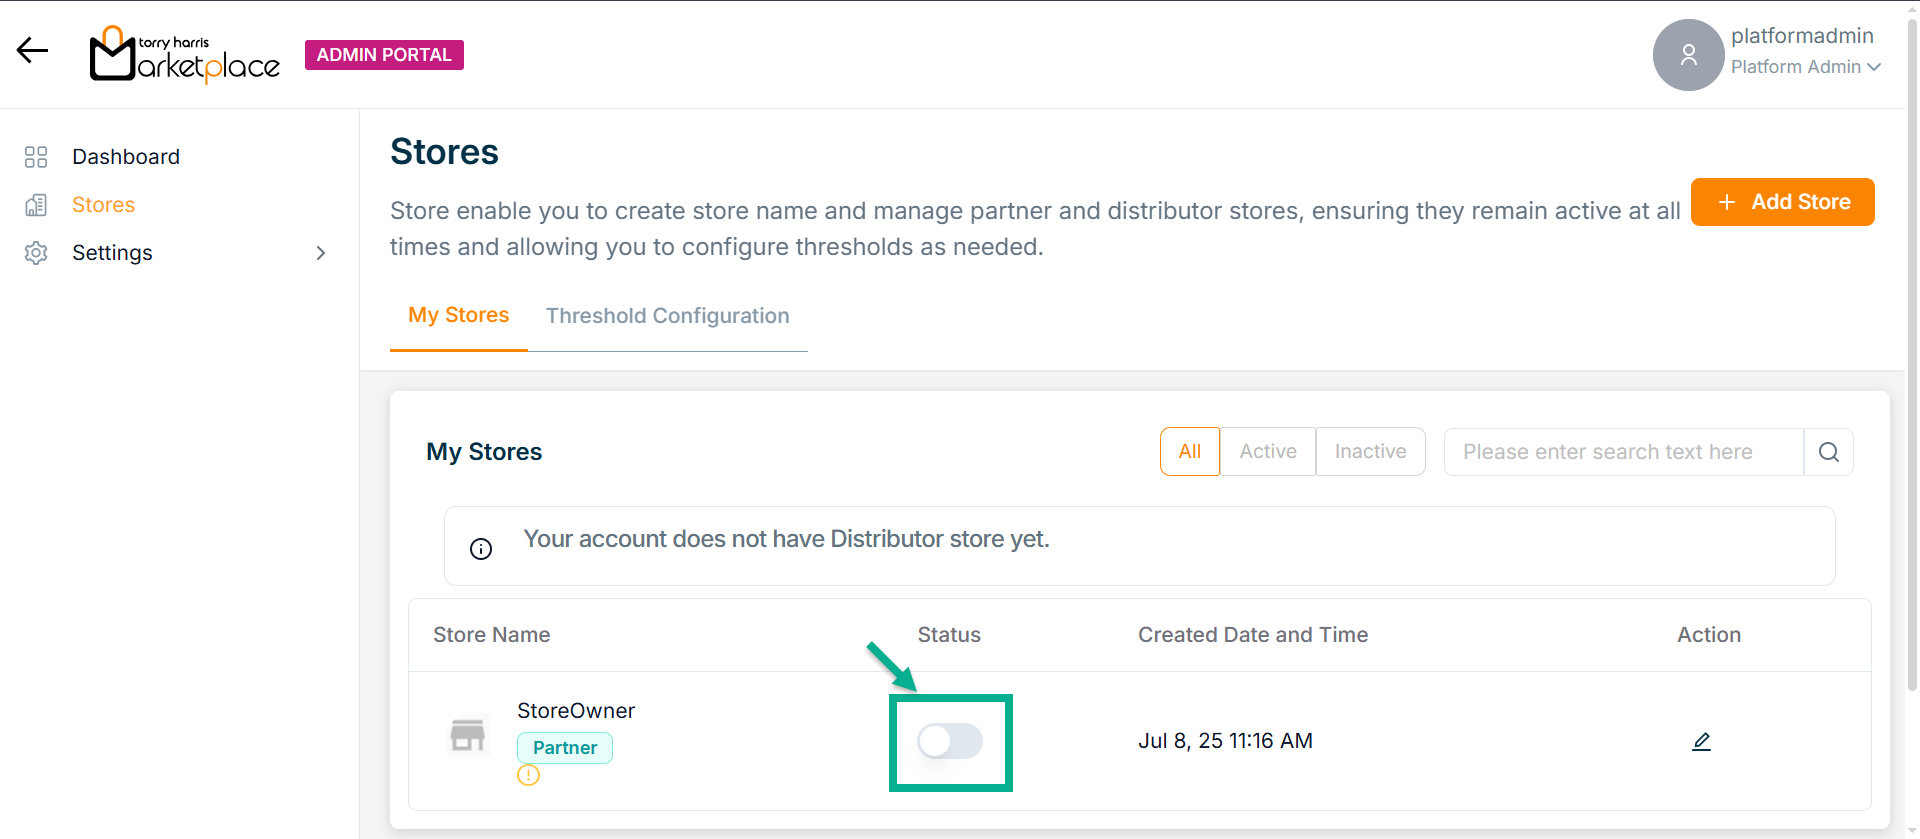Click the edit pencil icon for StoreOwner
Image resolution: width=1920 pixels, height=839 pixels.
1701,741
